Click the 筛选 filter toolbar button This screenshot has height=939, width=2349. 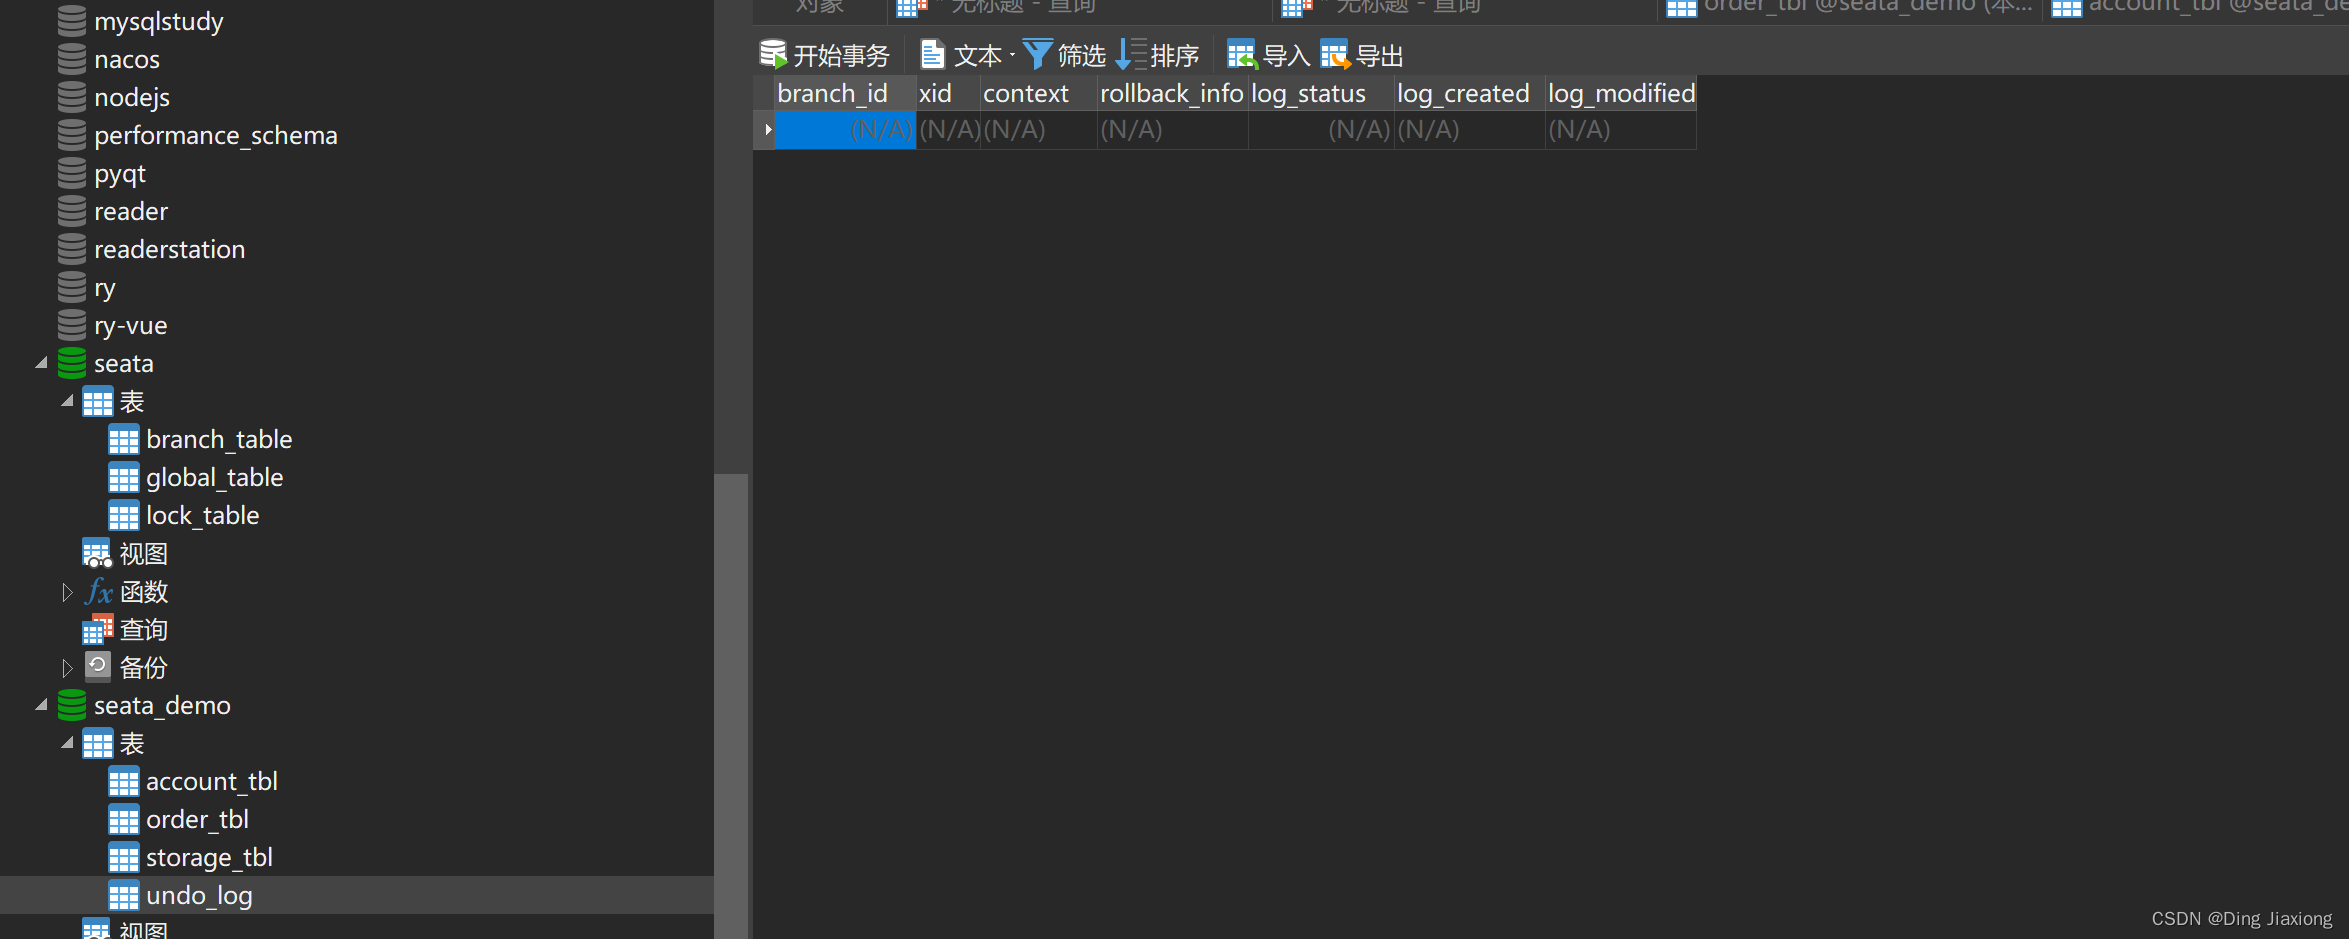point(1065,55)
